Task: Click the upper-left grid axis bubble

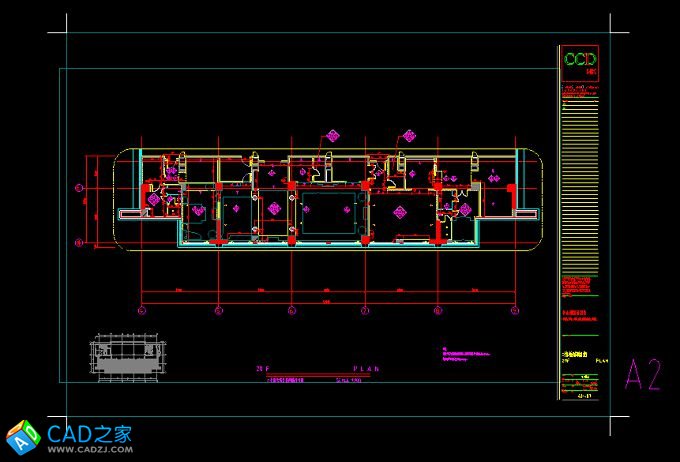Action: click(79, 186)
